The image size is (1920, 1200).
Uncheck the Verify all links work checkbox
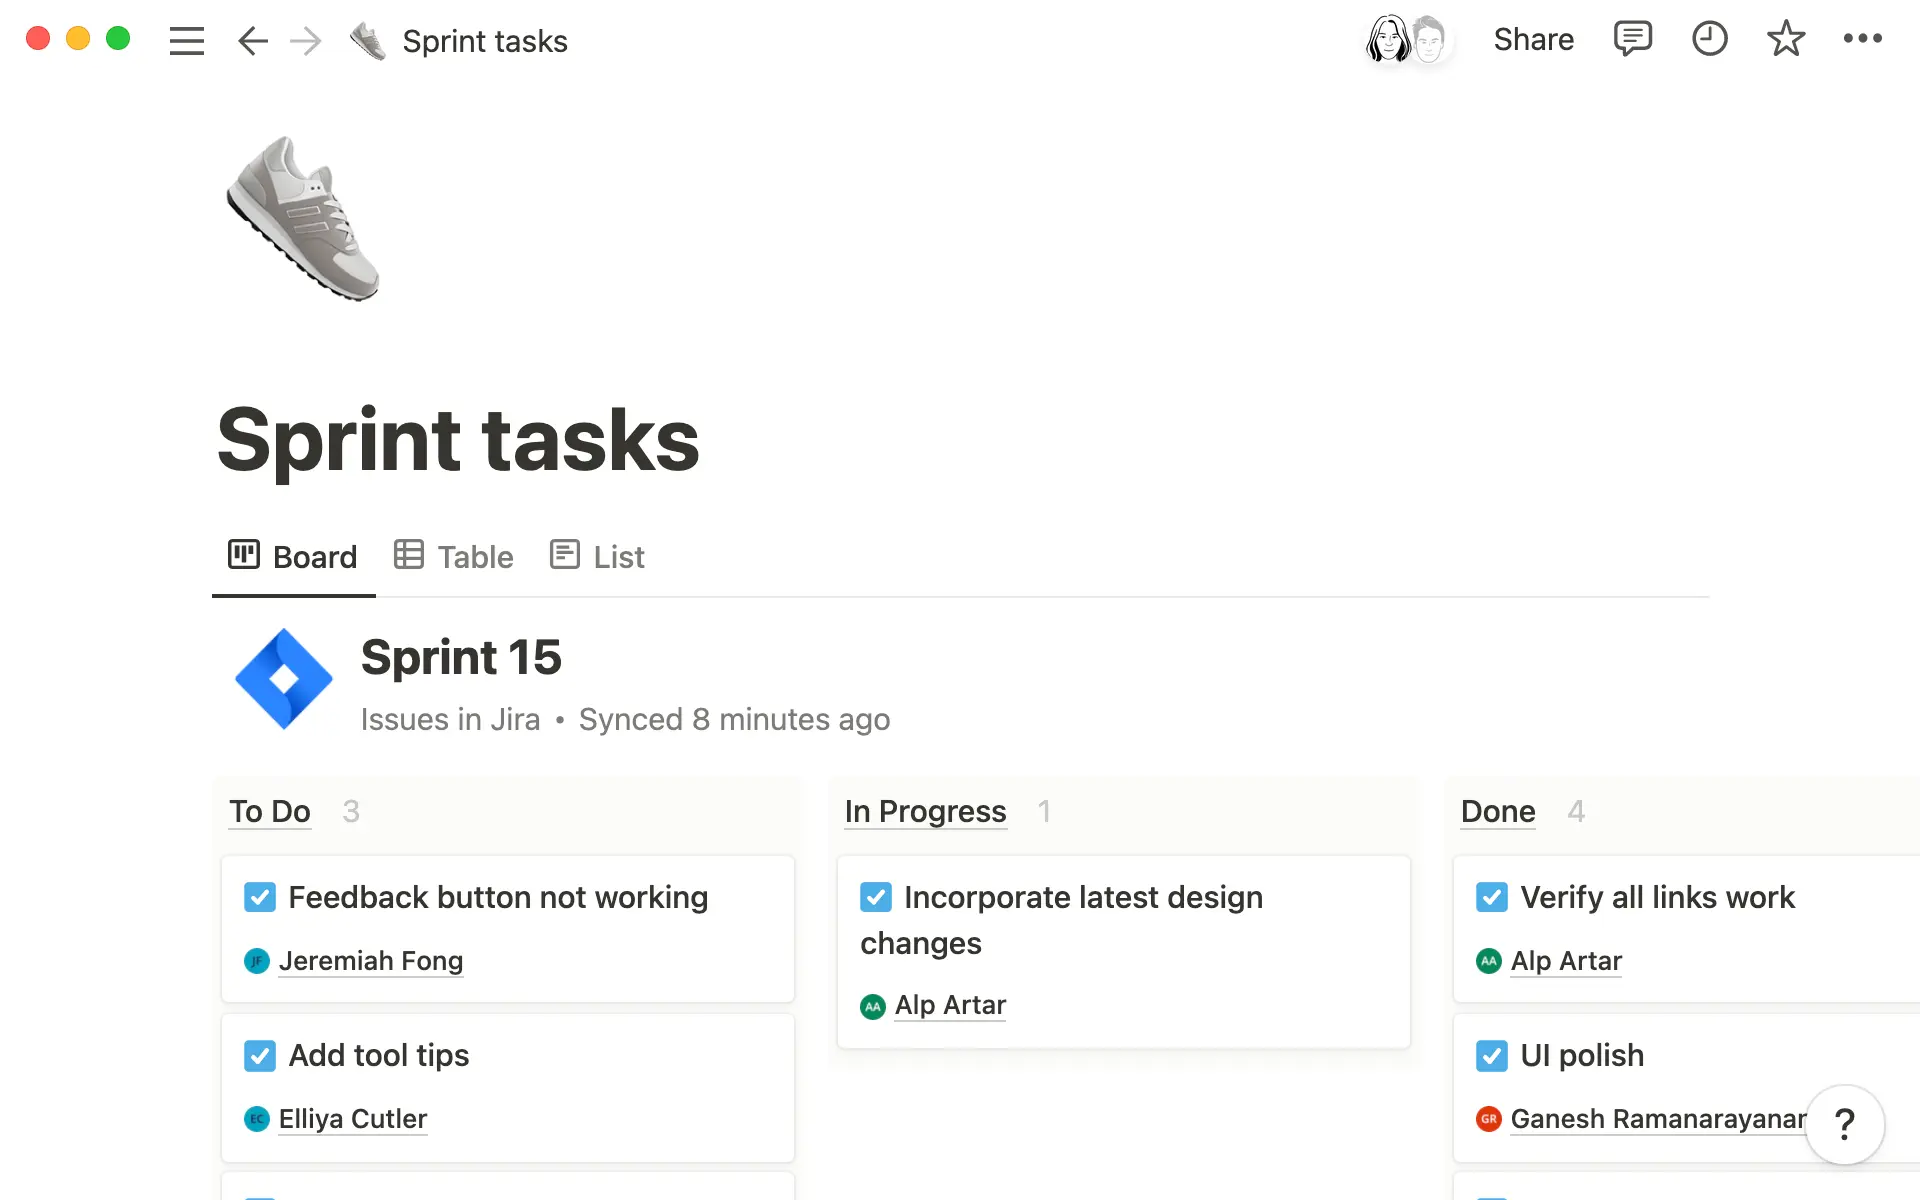[x=1492, y=897]
